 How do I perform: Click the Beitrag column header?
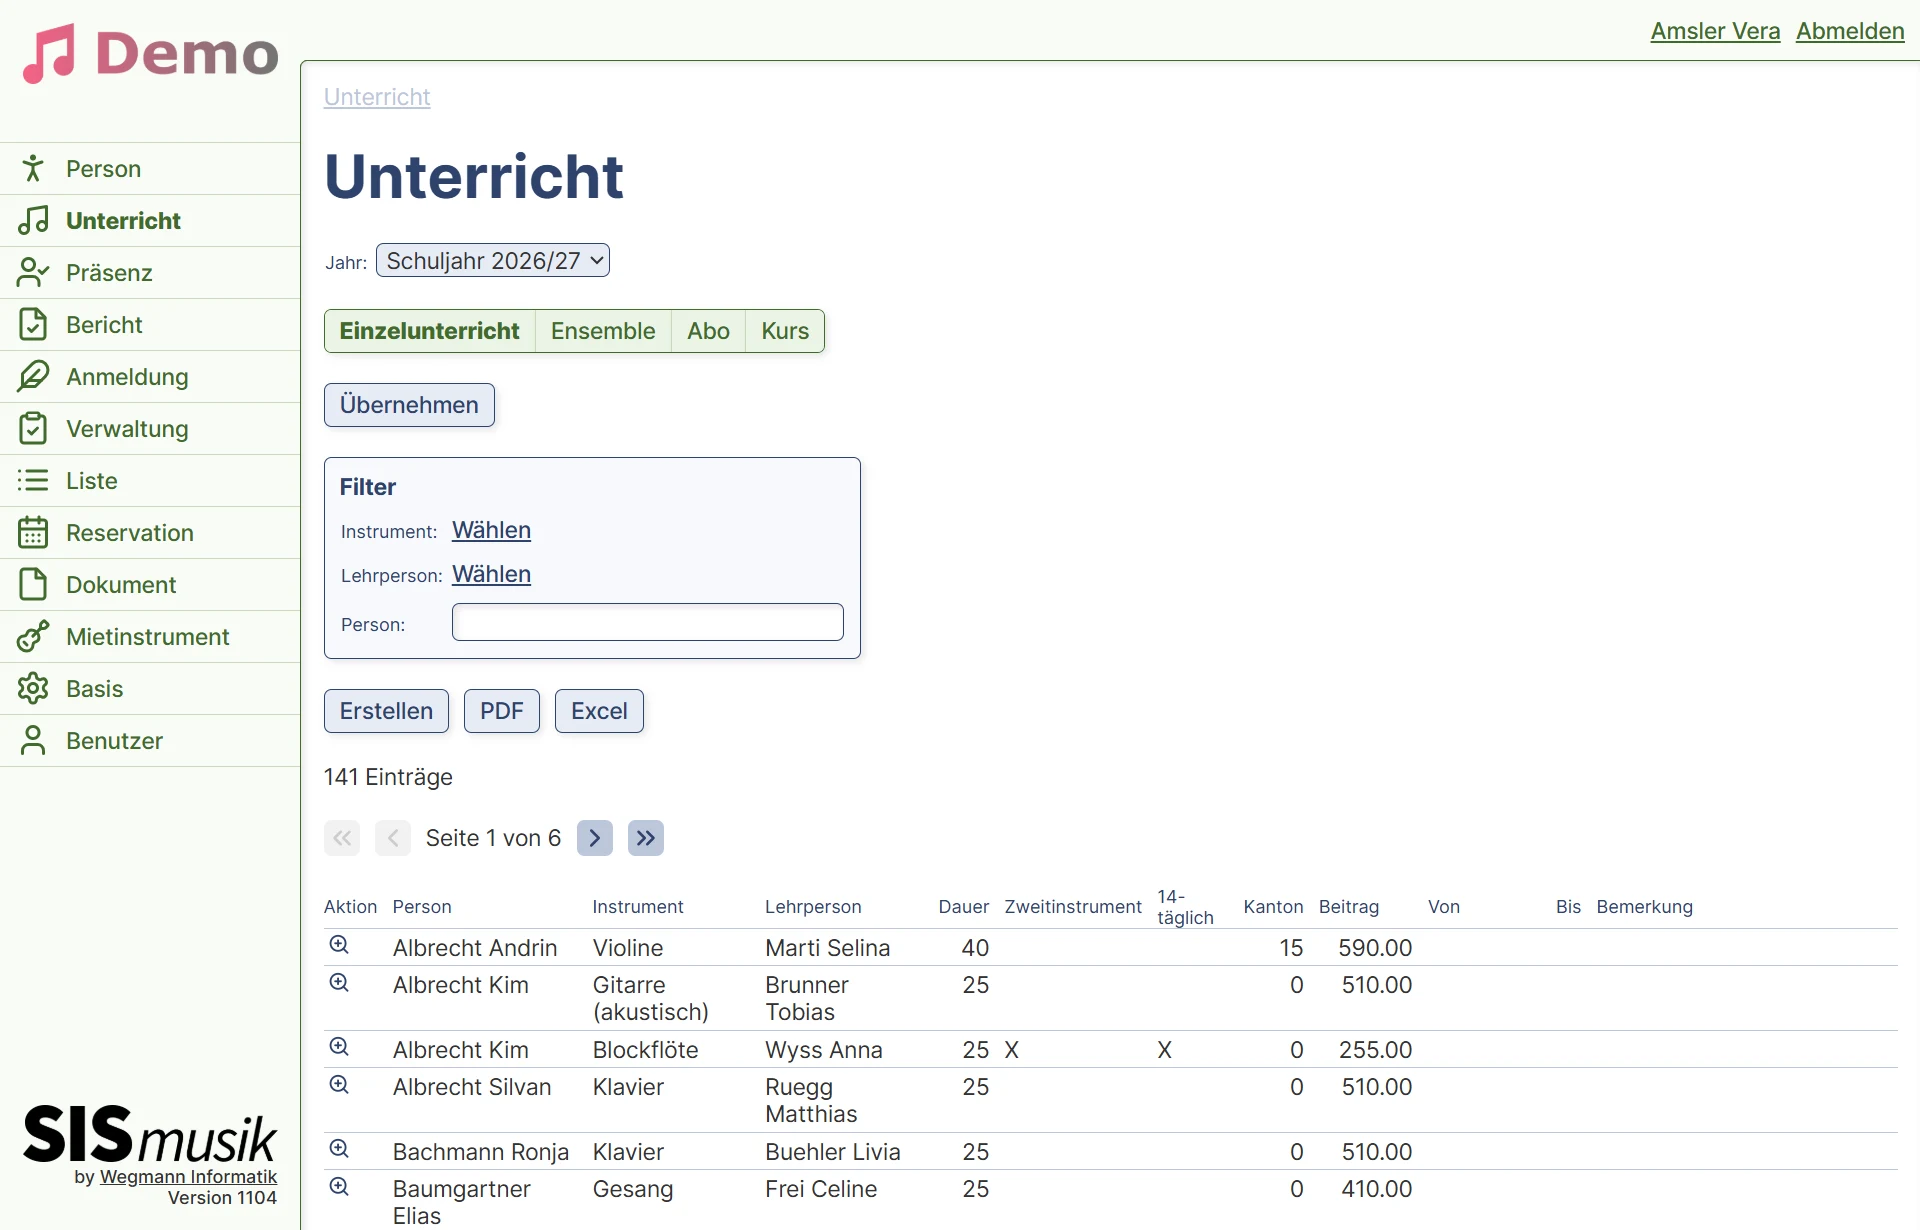[x=1349, y=907]
